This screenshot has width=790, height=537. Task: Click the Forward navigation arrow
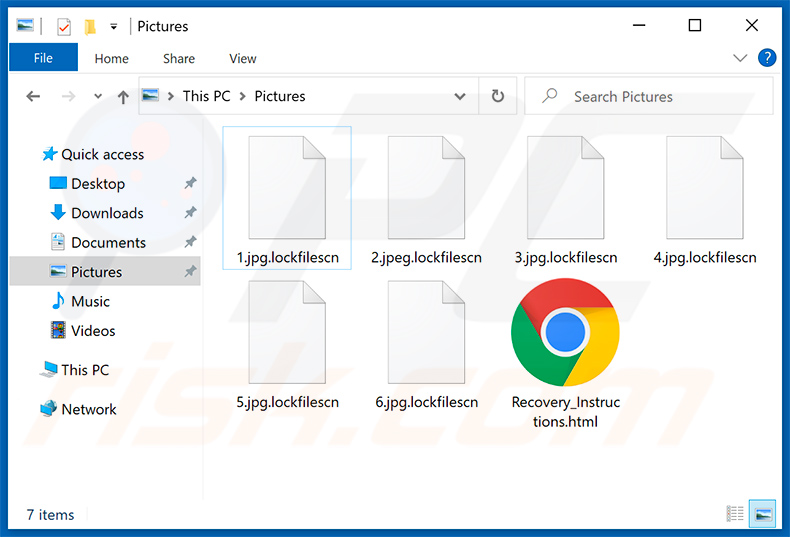pyautogui.click(x=69, y=96)
